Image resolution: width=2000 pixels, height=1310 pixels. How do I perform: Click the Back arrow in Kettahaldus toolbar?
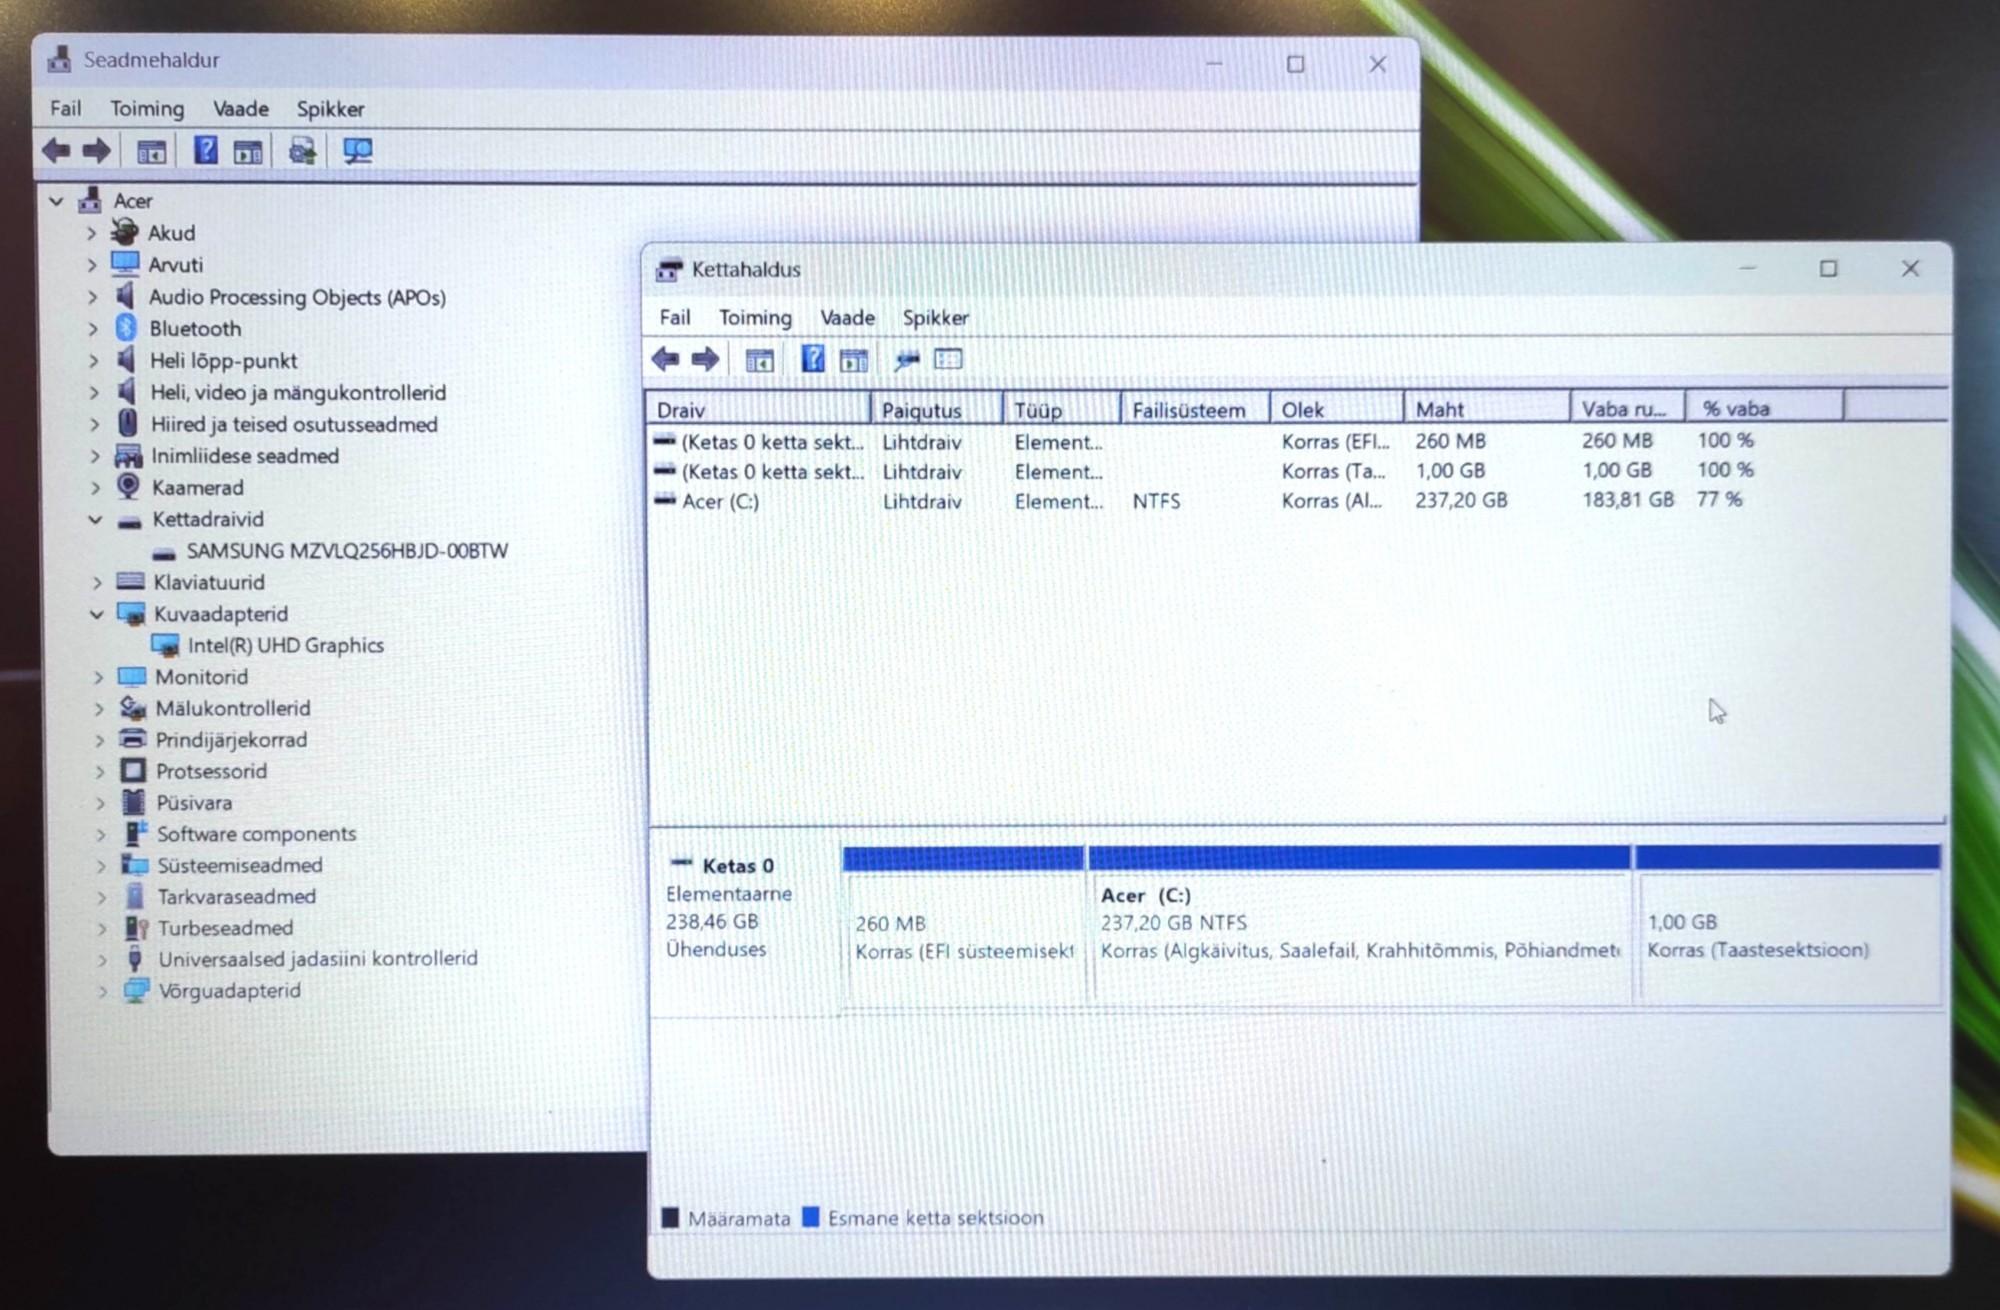[x=665, y=359]
